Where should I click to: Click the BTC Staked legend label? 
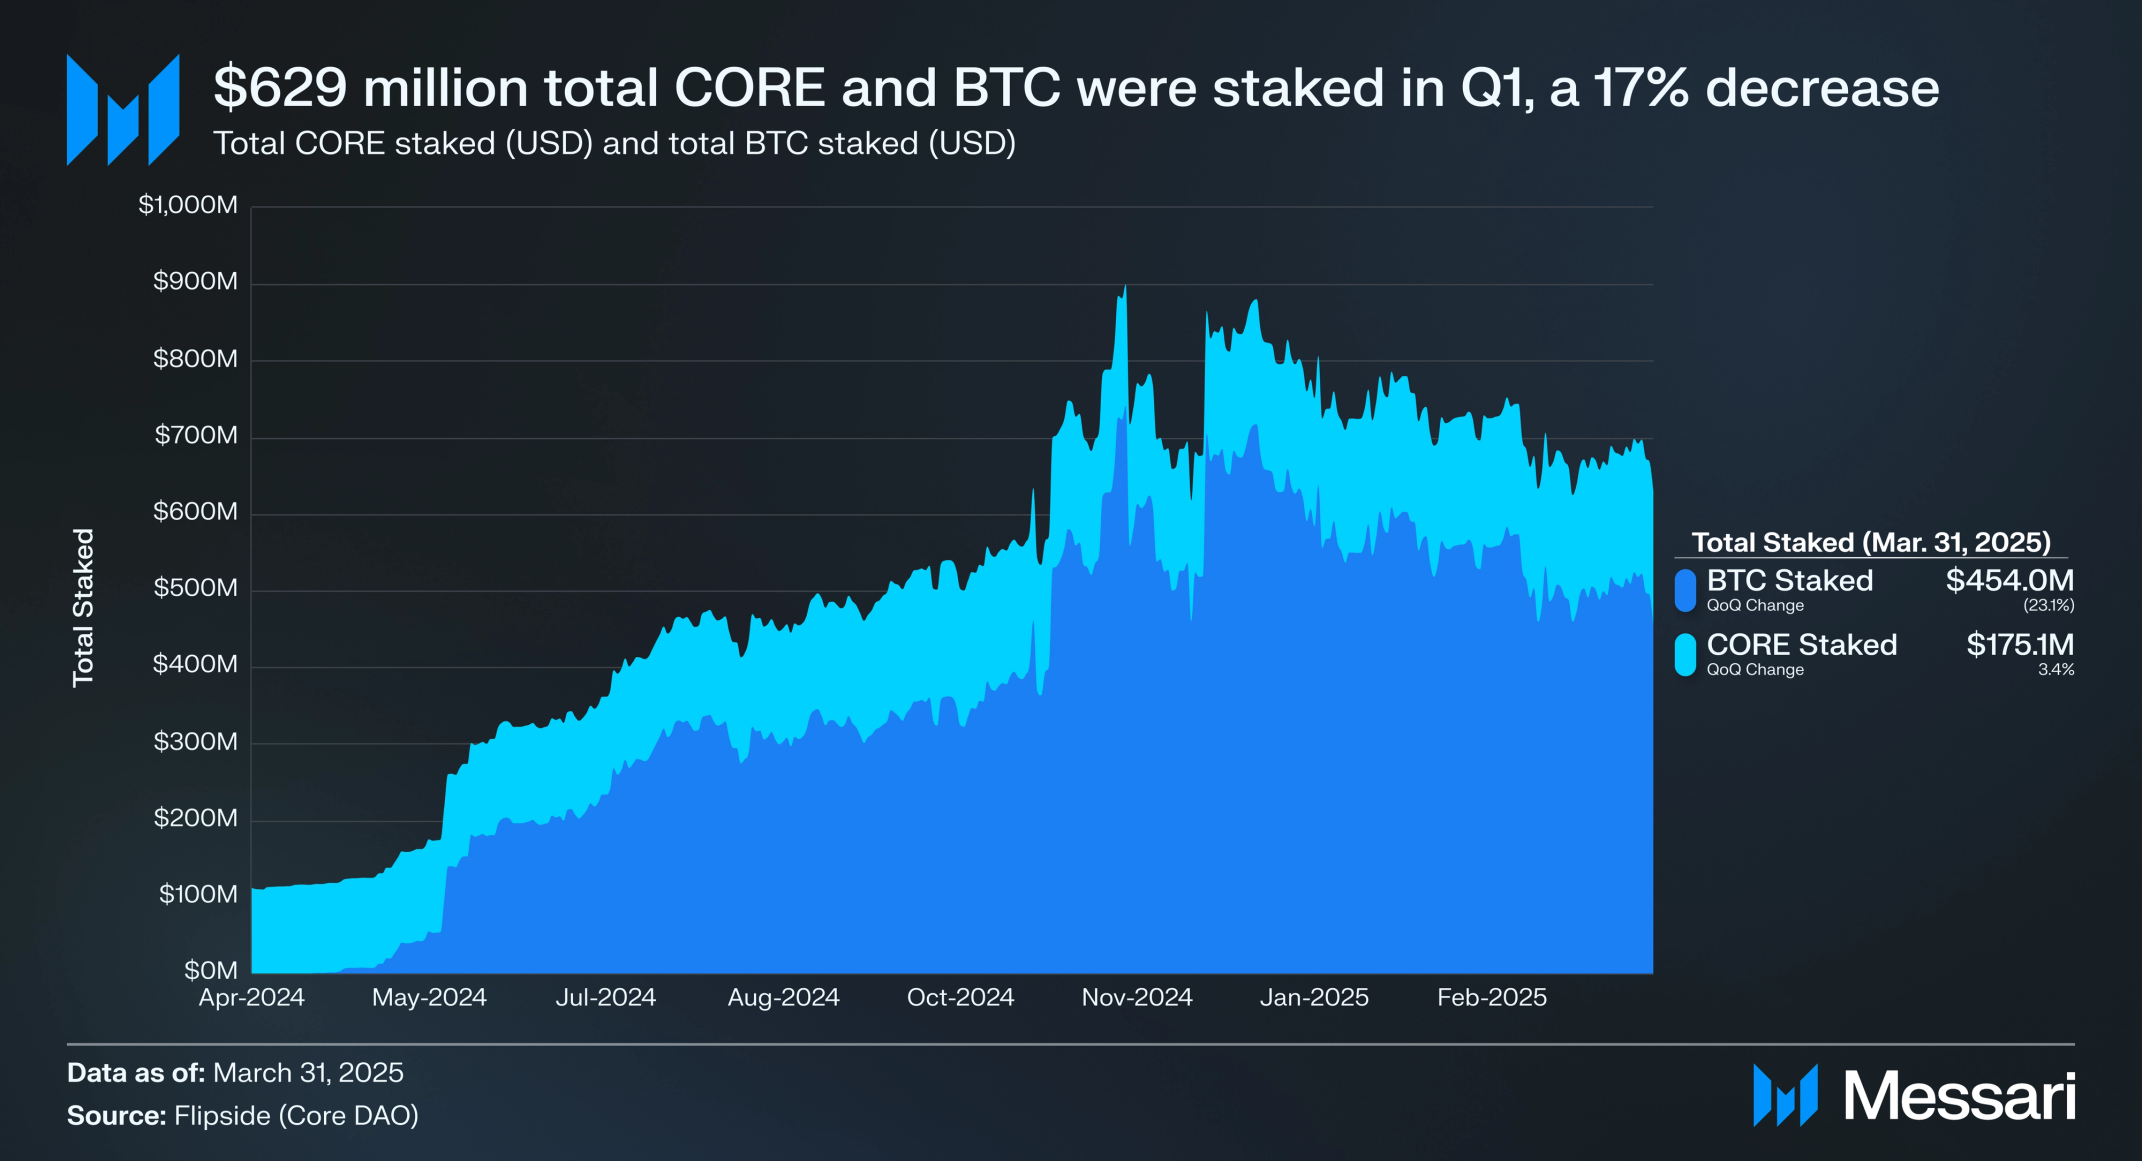1790,580
